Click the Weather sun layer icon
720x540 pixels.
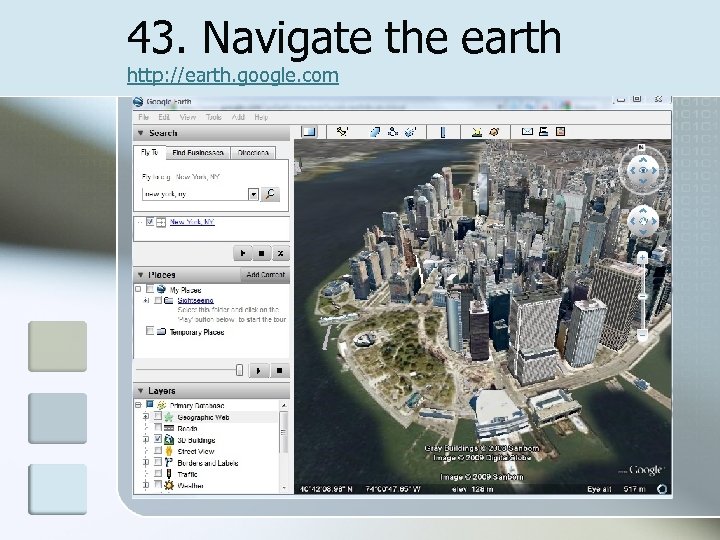(x=169, y=485)
